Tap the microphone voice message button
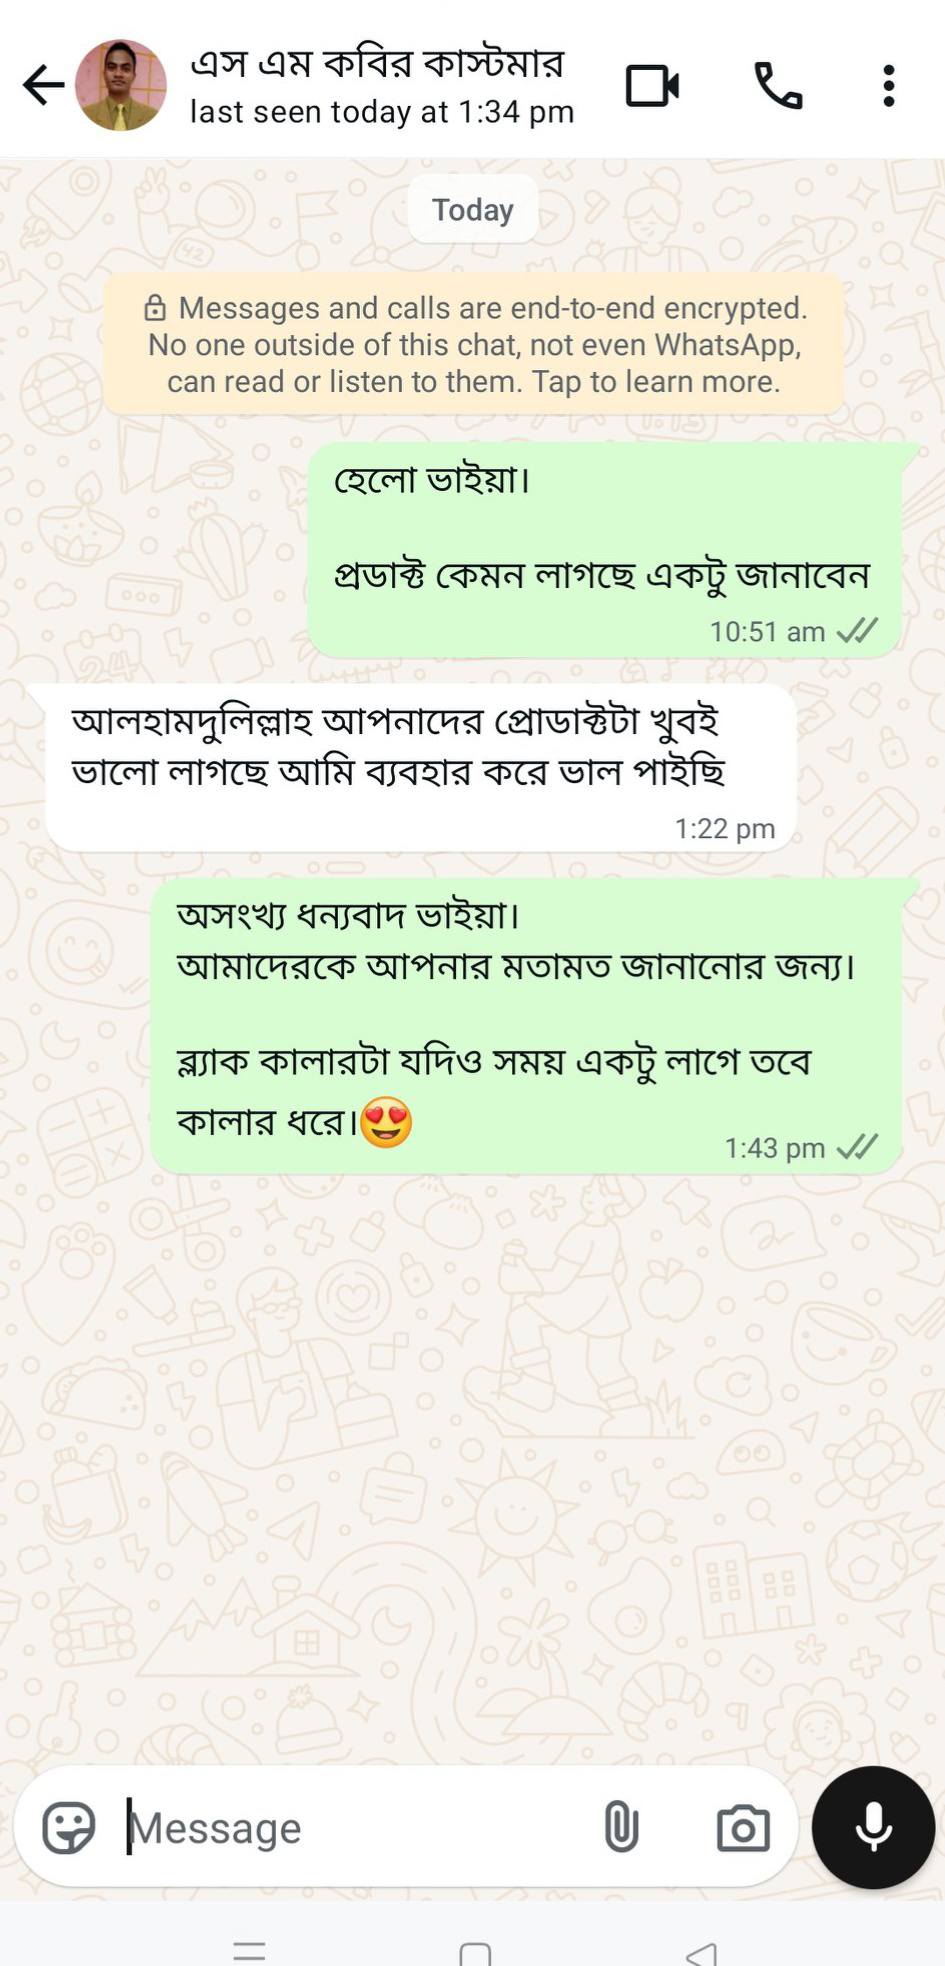945x1966 pixels. 873,1827
